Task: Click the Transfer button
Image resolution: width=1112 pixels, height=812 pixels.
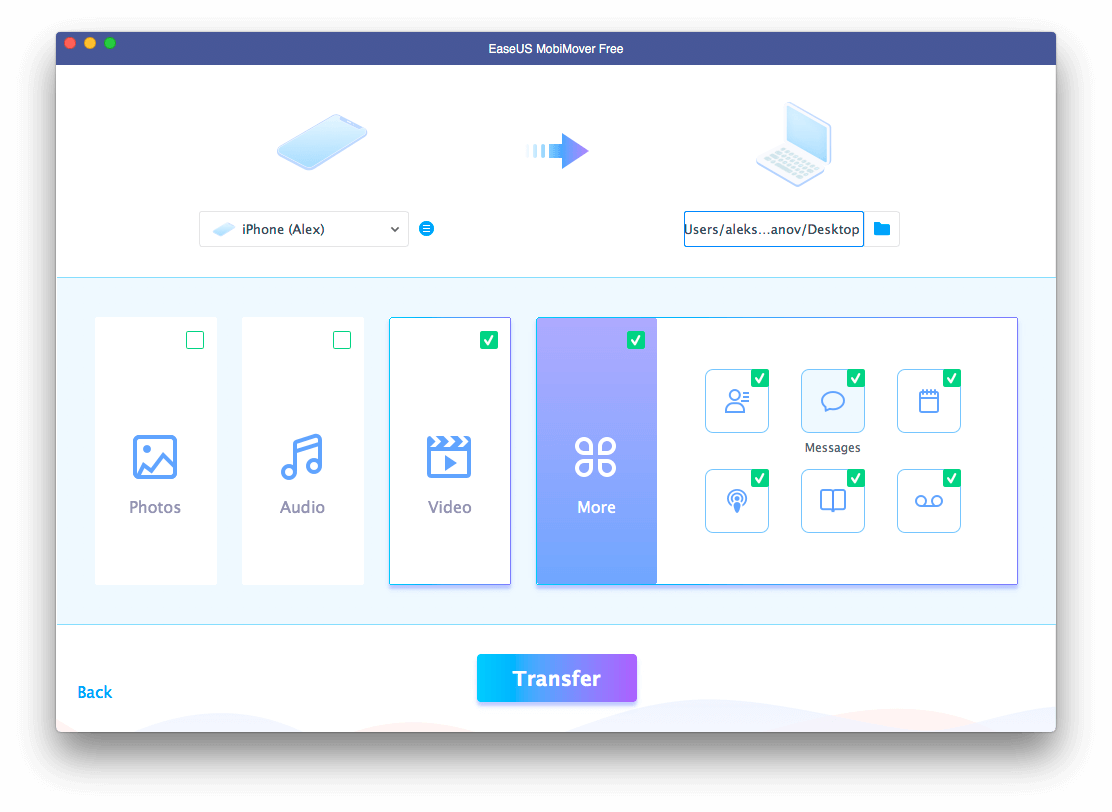Action: coord(557,678)
